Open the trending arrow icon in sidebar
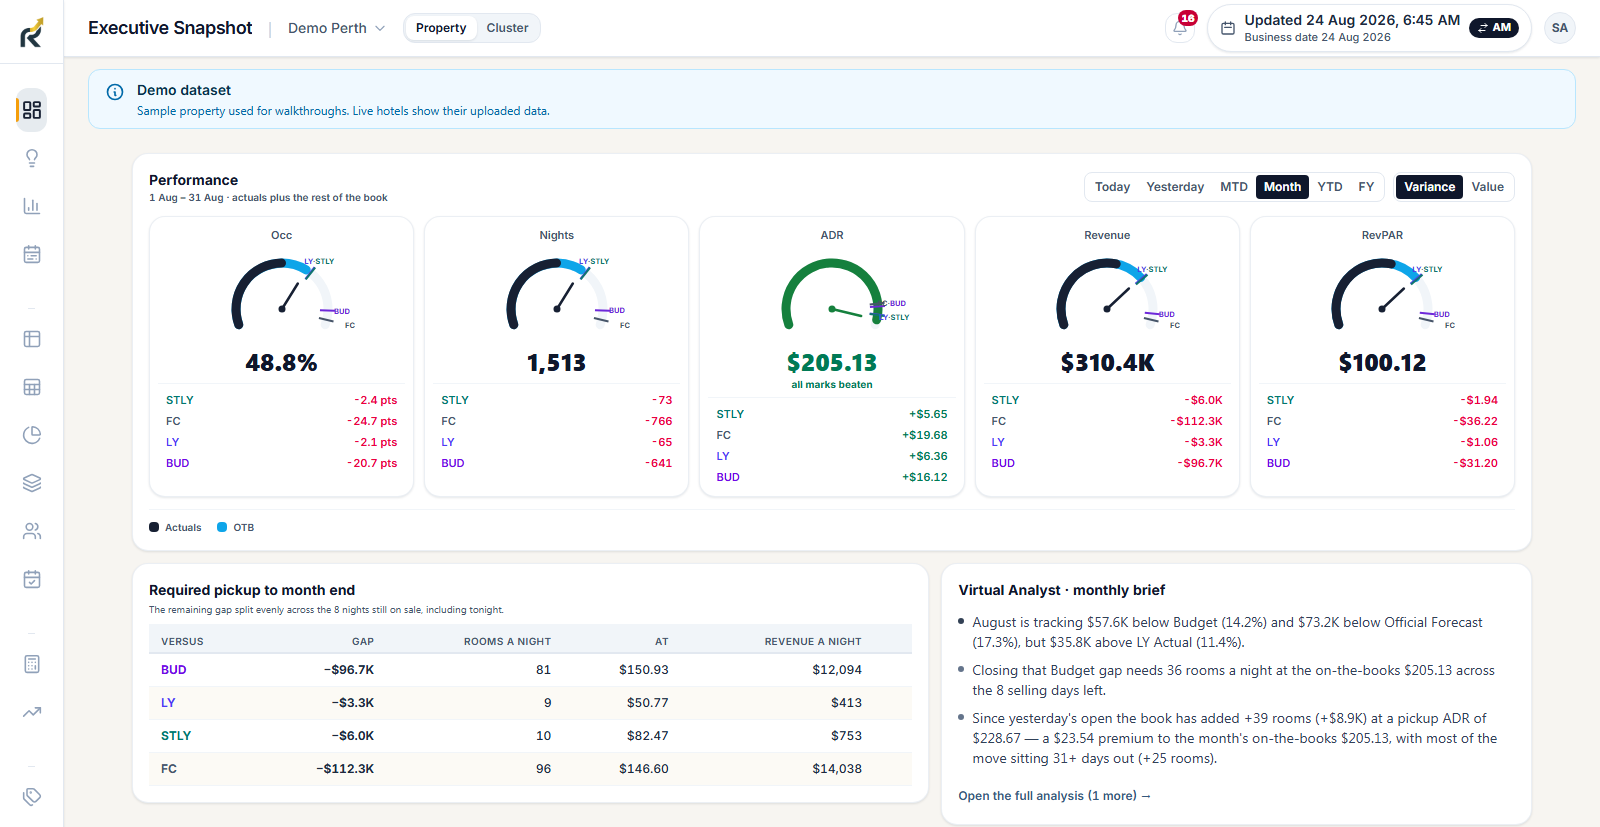The height and width of the screenshot is (827, 1600). tap(32, 712)
